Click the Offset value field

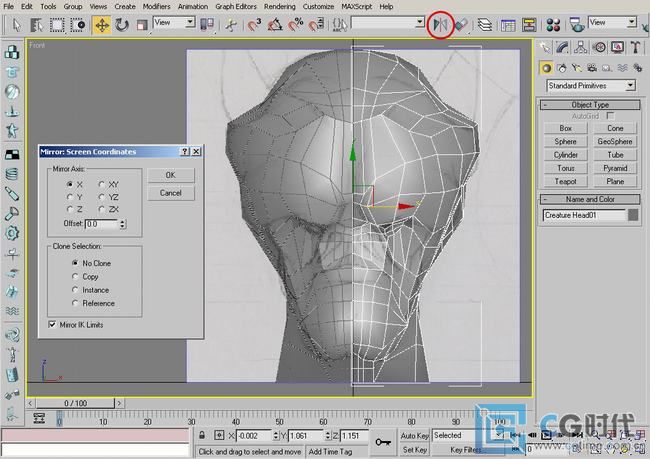click(x=102, y=224)
